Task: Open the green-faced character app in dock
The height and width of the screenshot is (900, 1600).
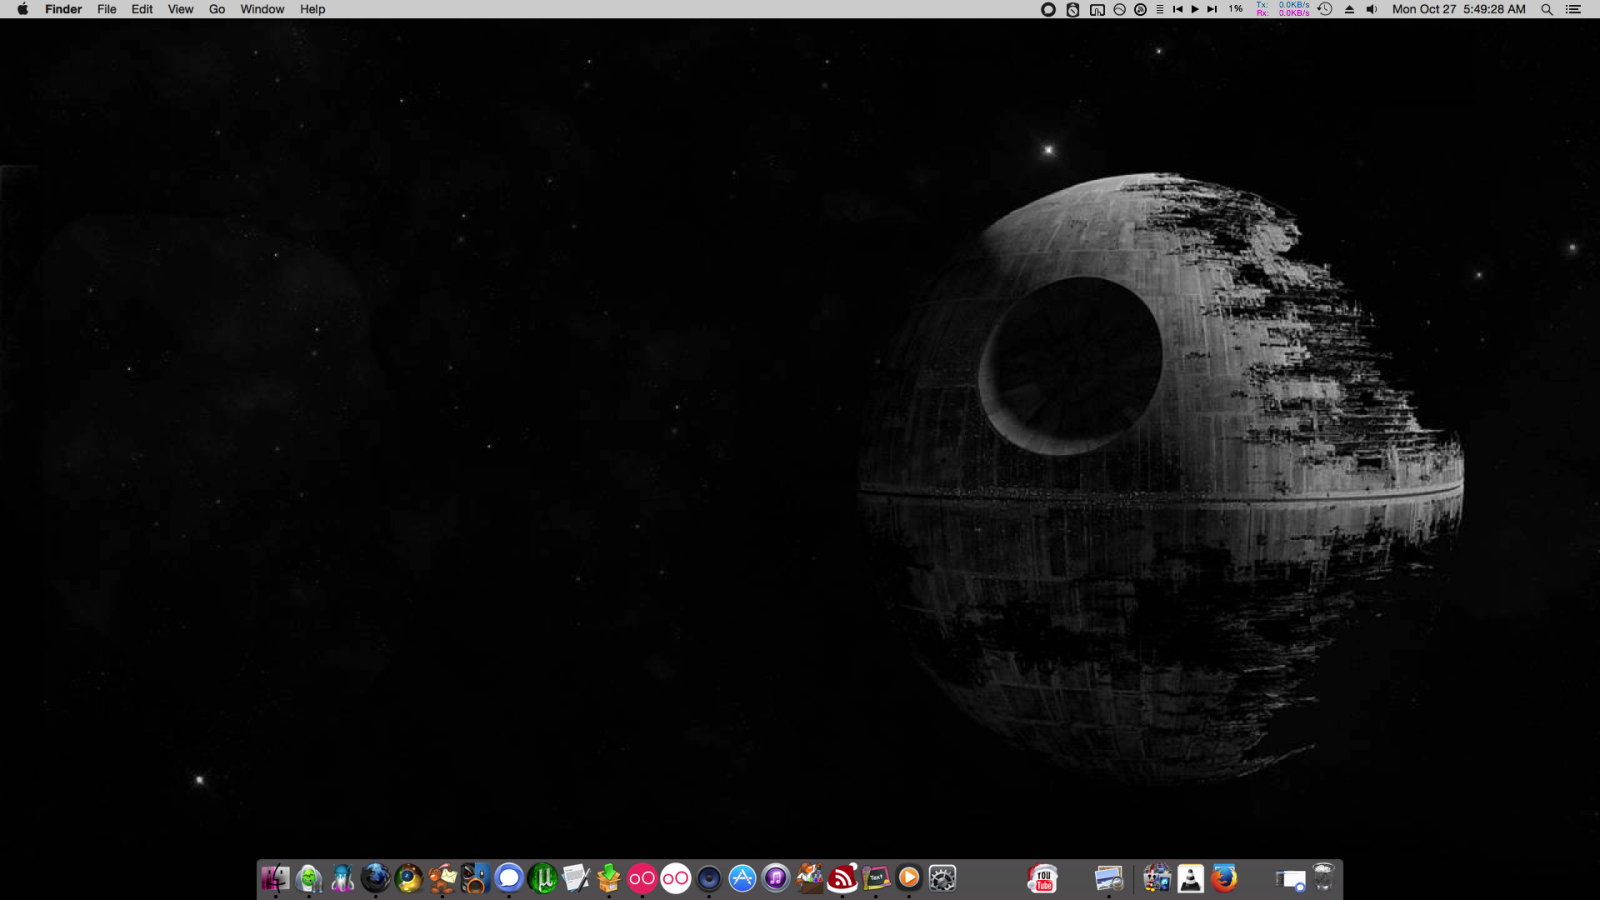Action: point(309,878)
